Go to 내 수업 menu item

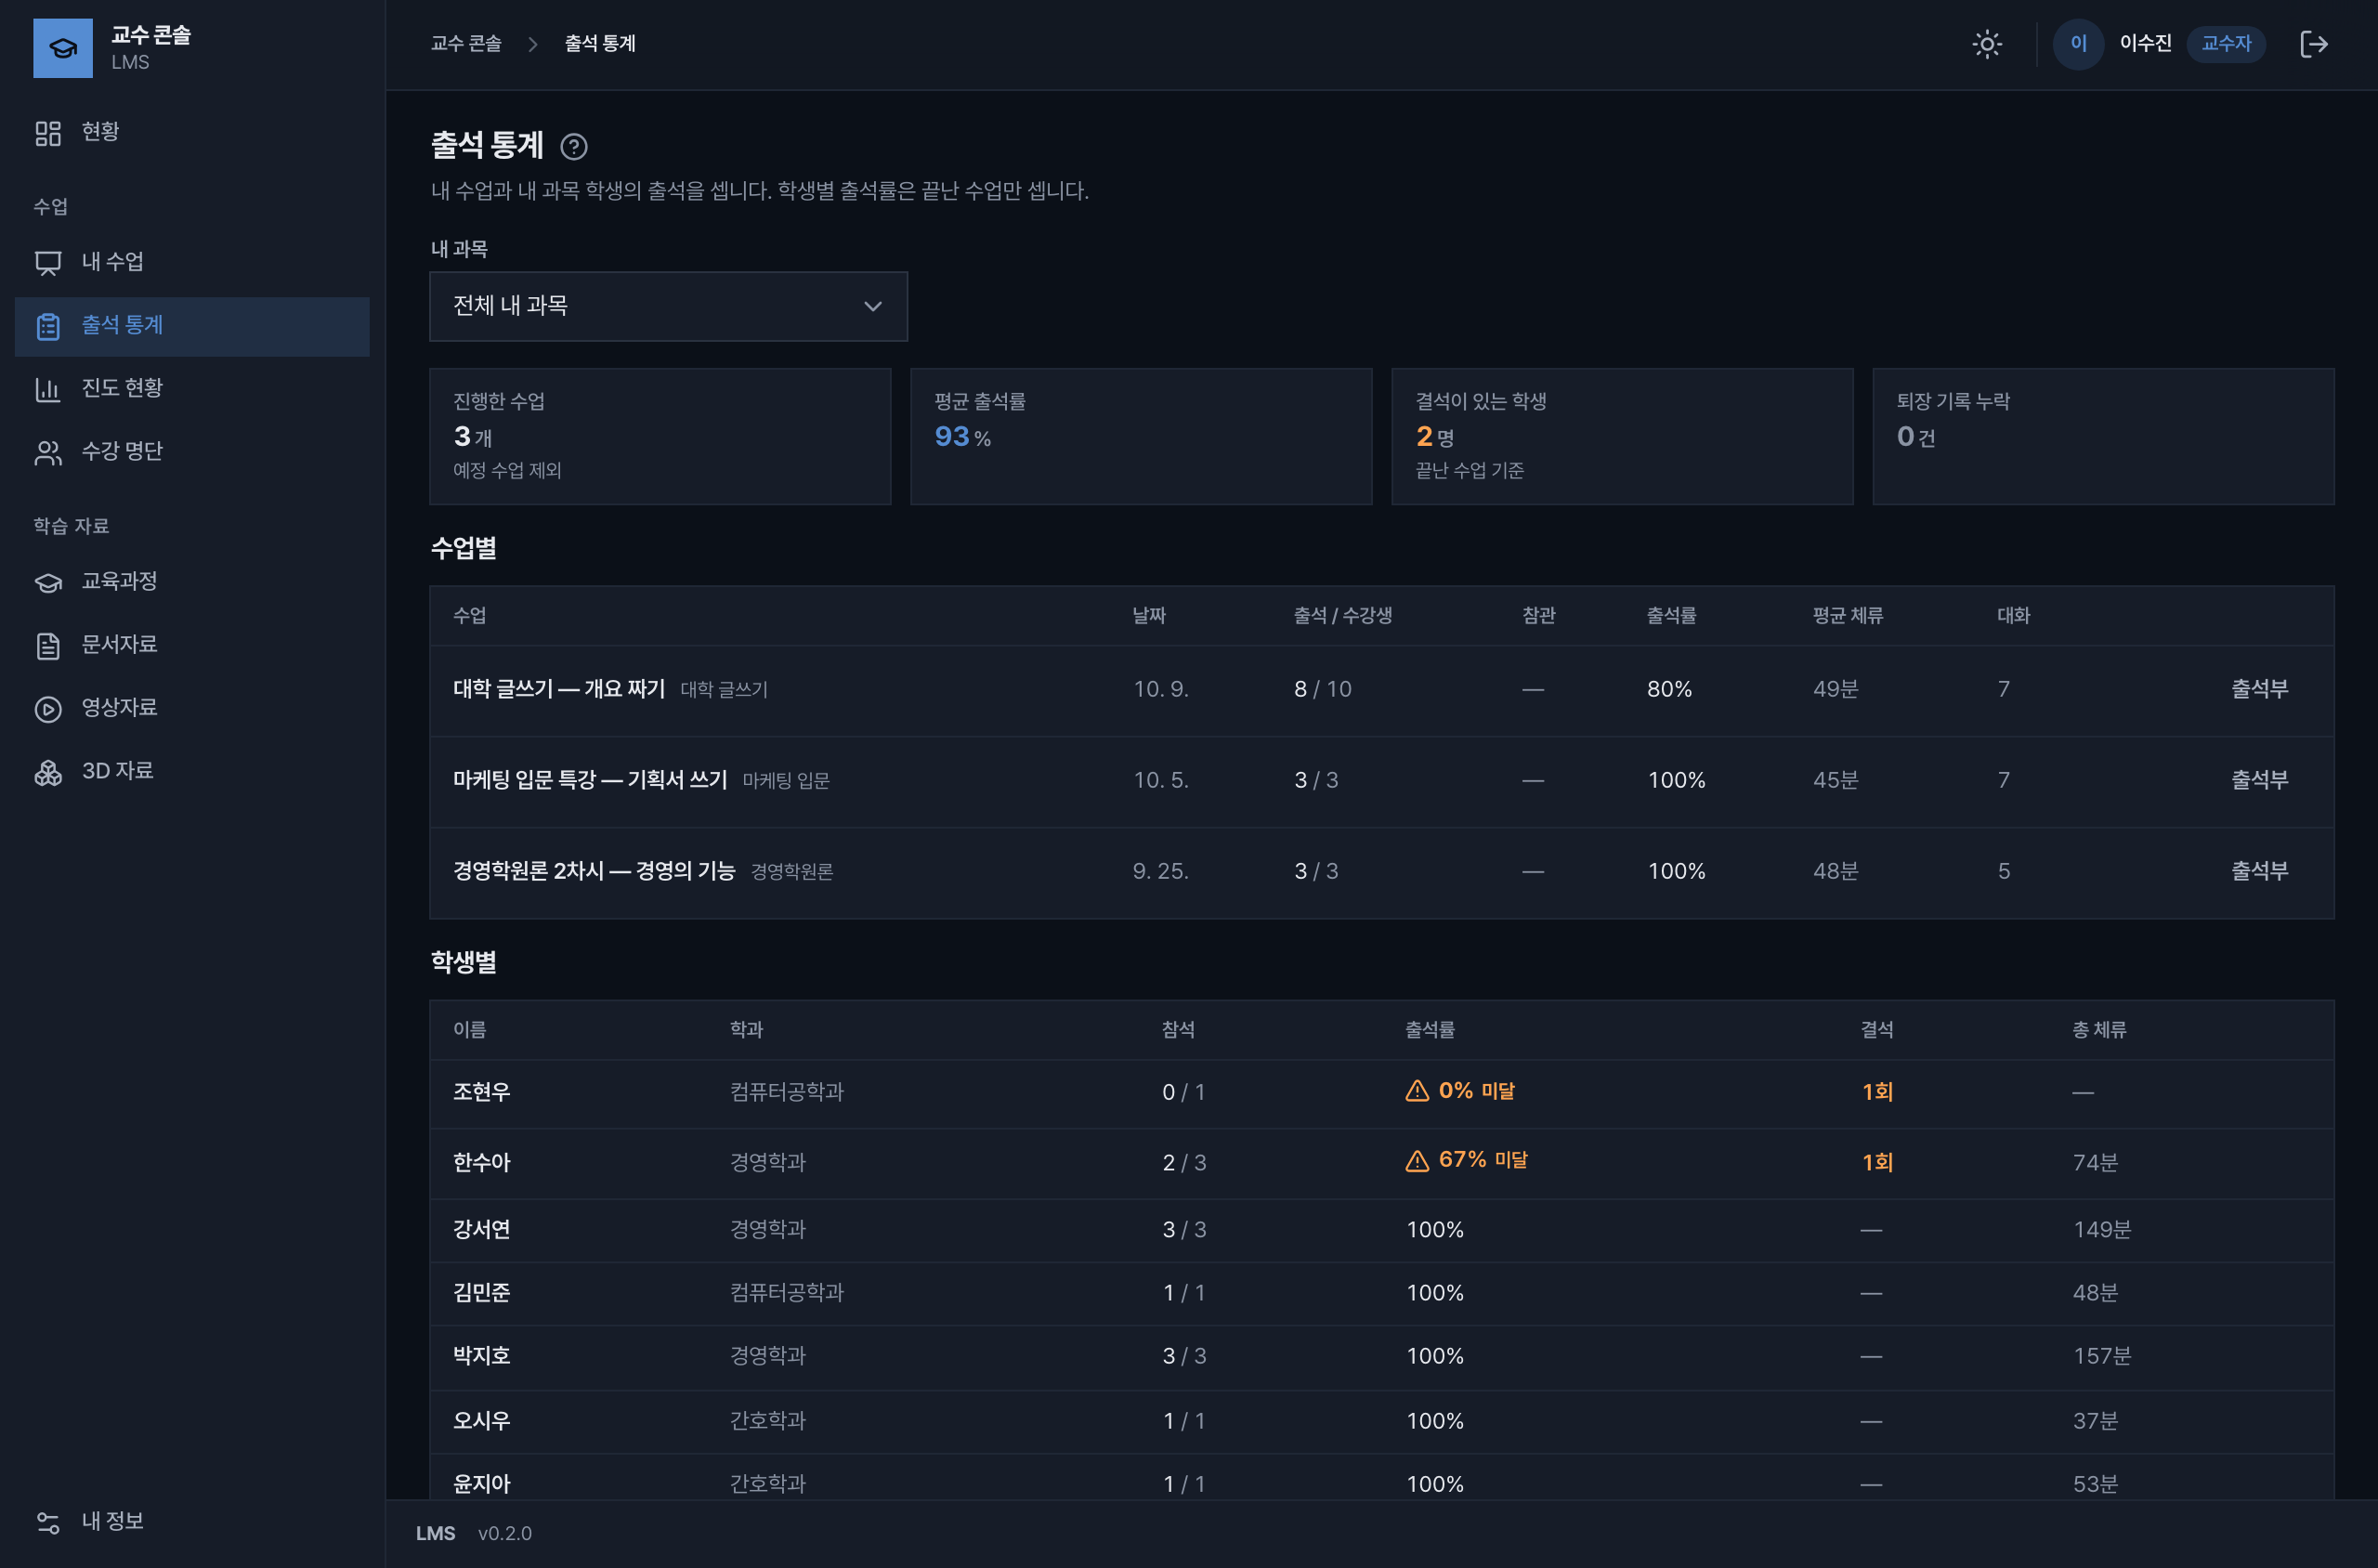(x=192, y=263)
